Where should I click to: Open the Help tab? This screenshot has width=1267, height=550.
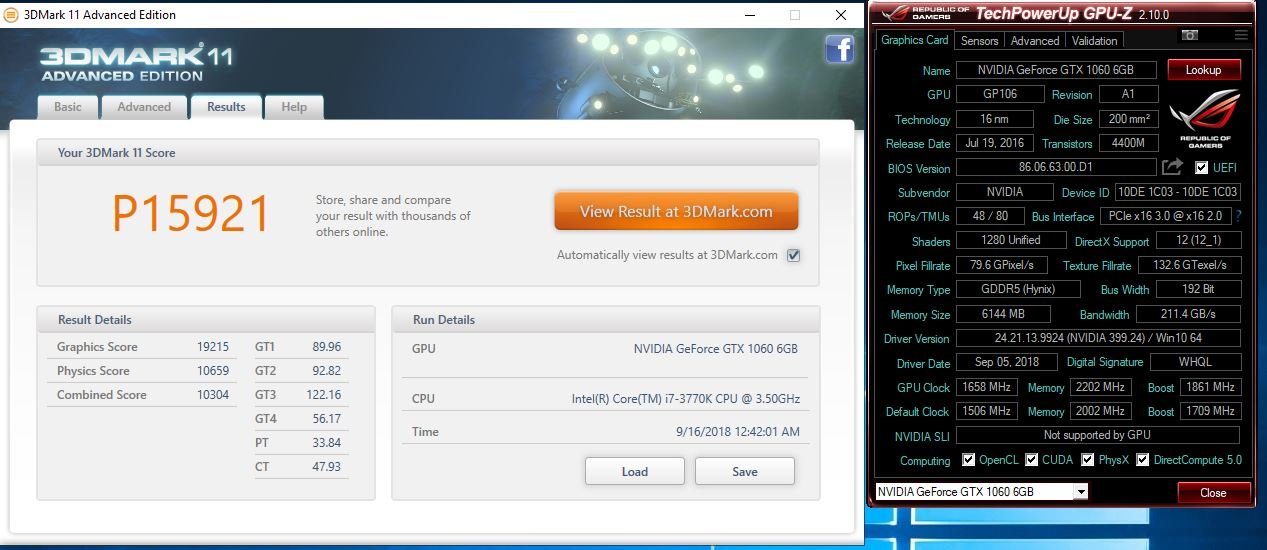coord(294,107)
